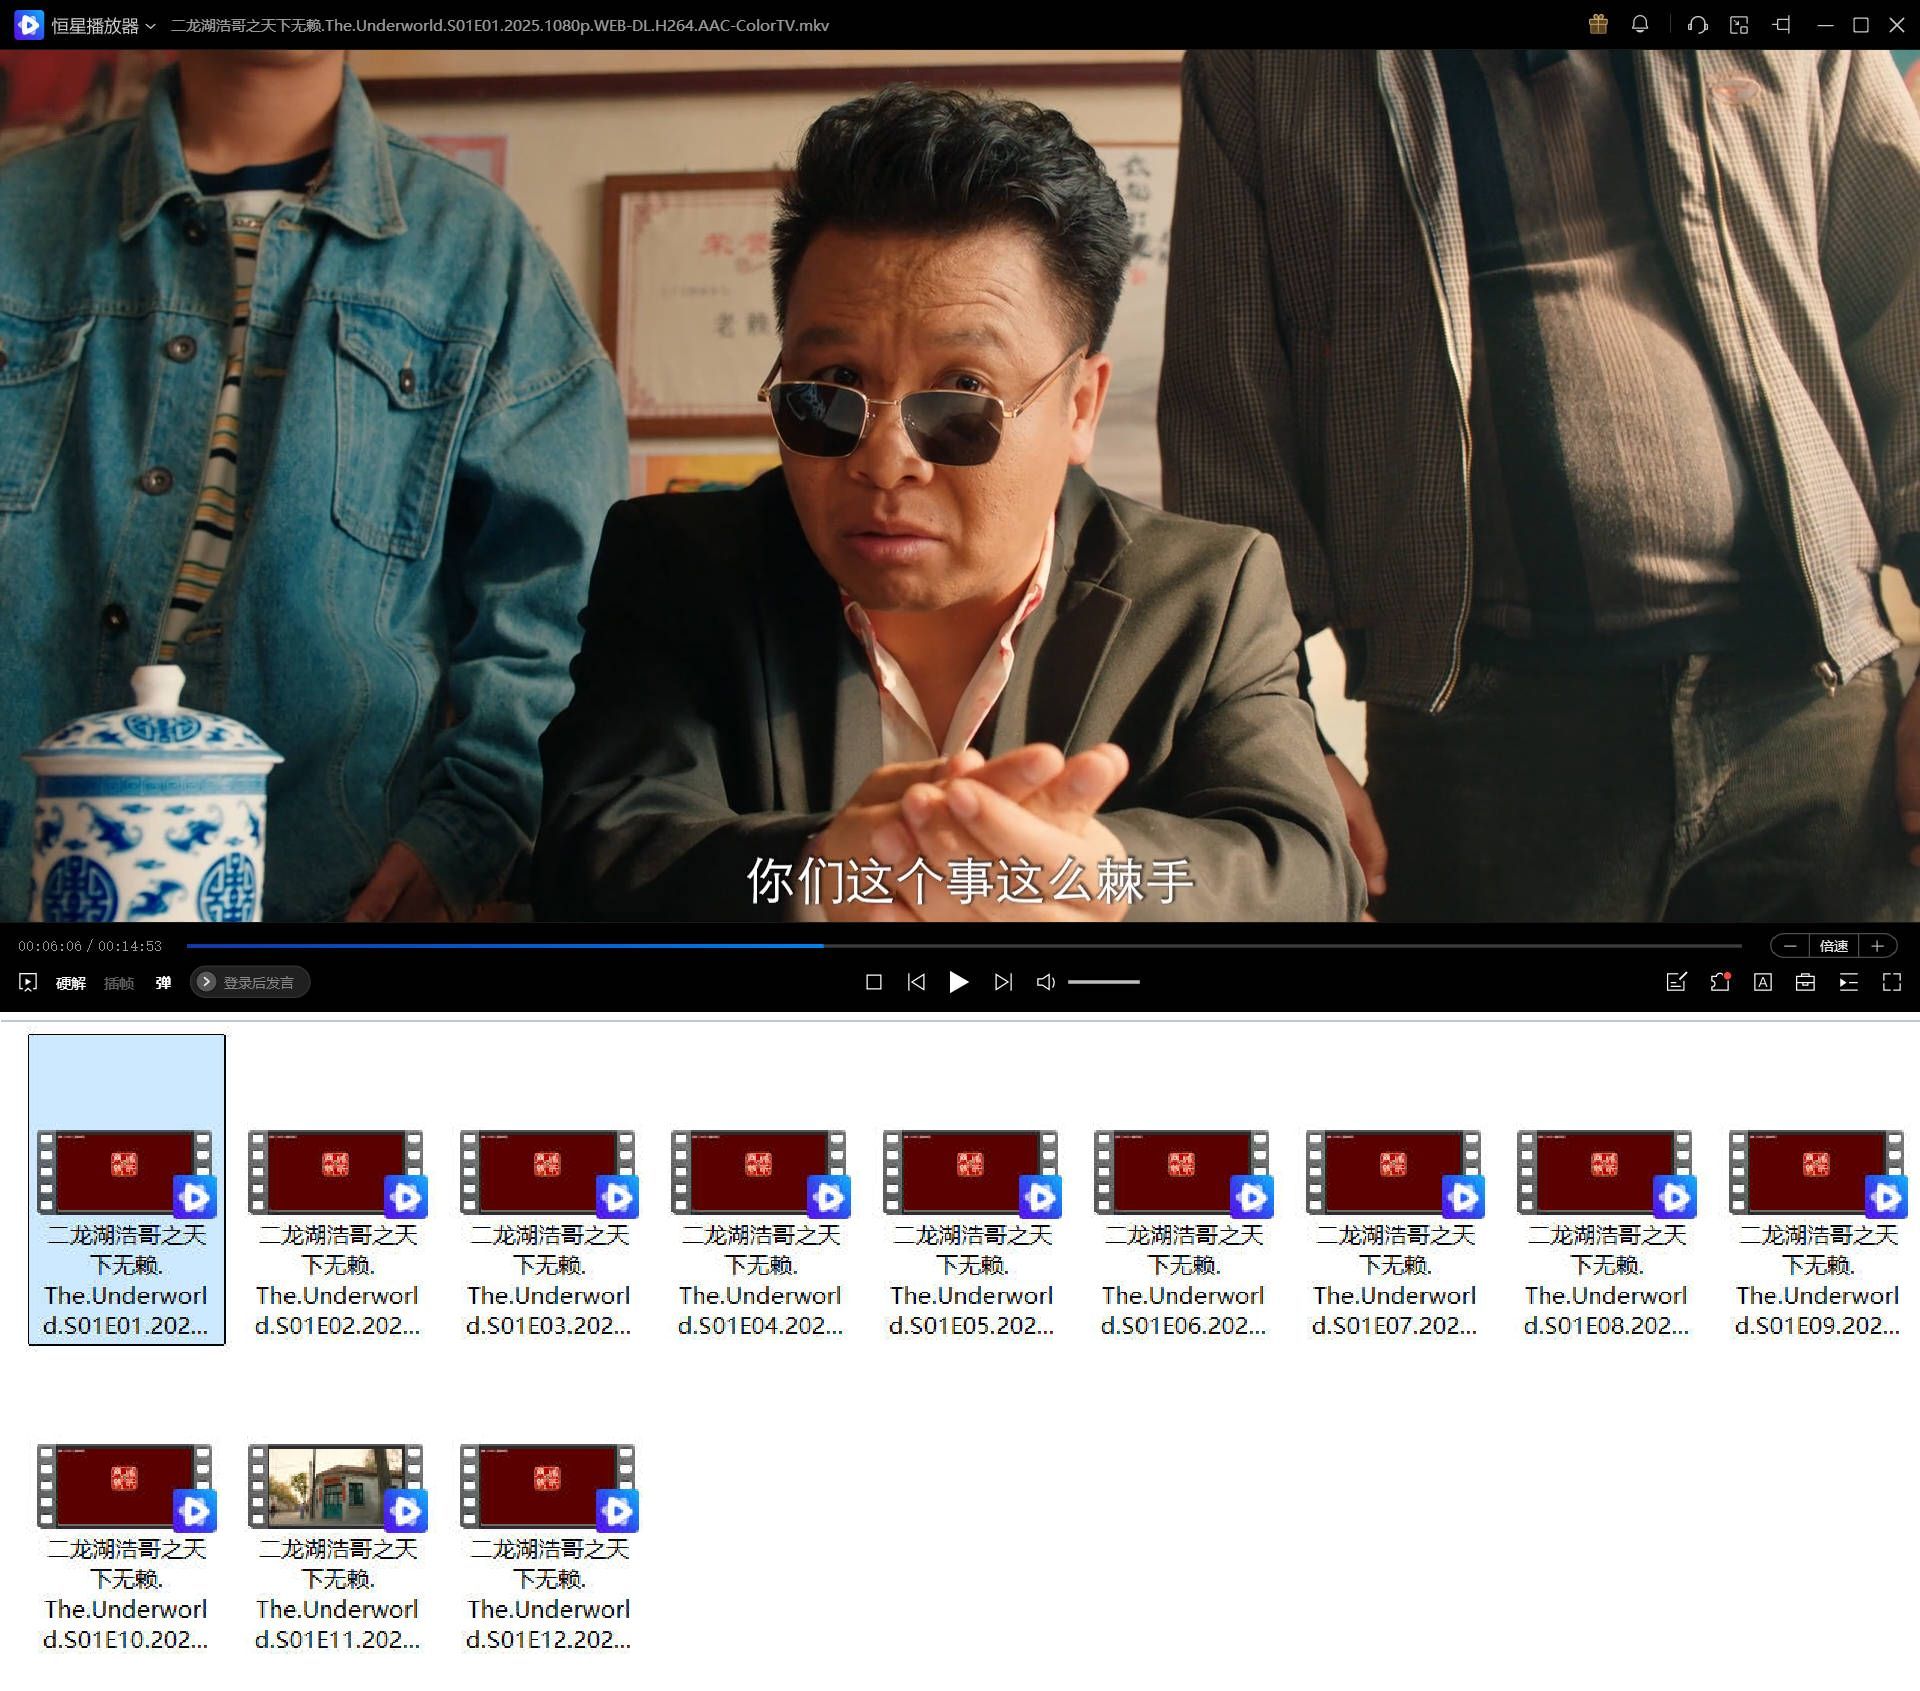Toggle 硬解 hardware decoding
The image size is (1920, 1691).
pyautogui.click(x=70, y=982)
